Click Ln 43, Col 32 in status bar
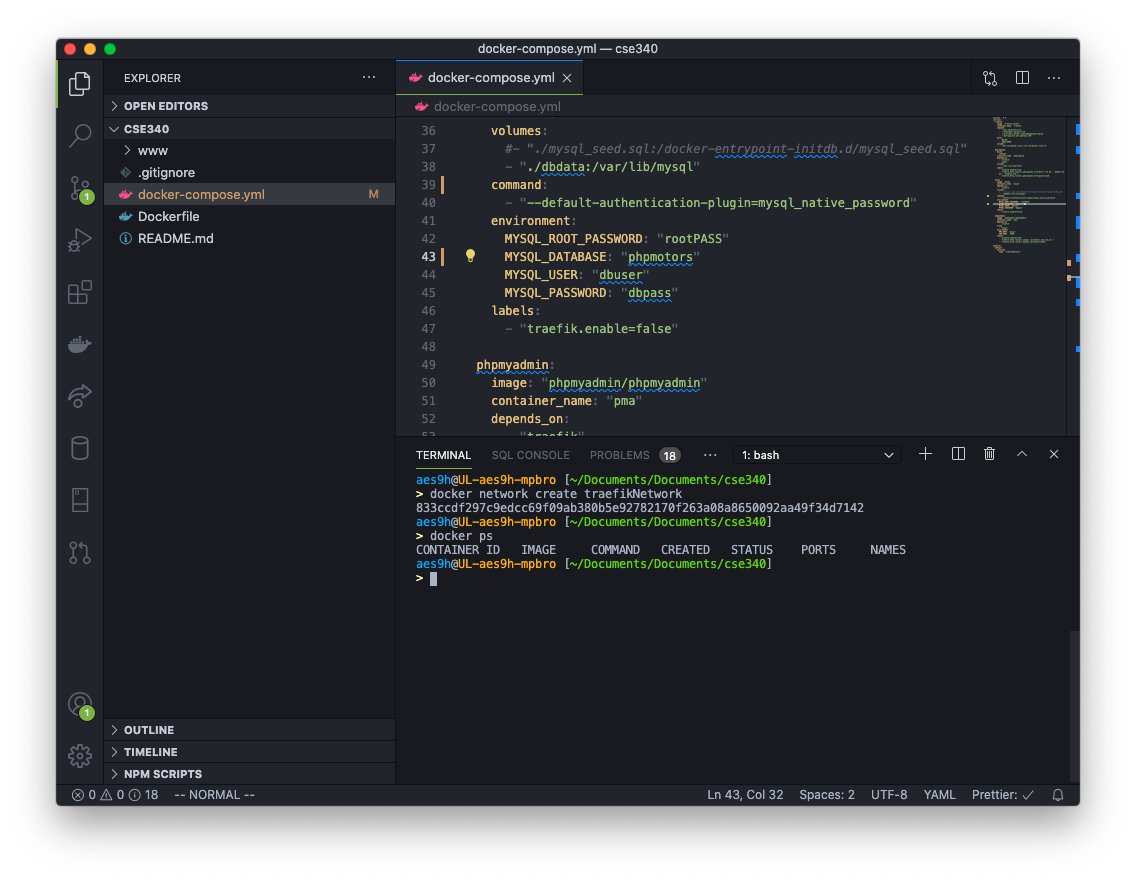Screen dimensions: 1136x880 pyautogui.click(x=745, y=794)
